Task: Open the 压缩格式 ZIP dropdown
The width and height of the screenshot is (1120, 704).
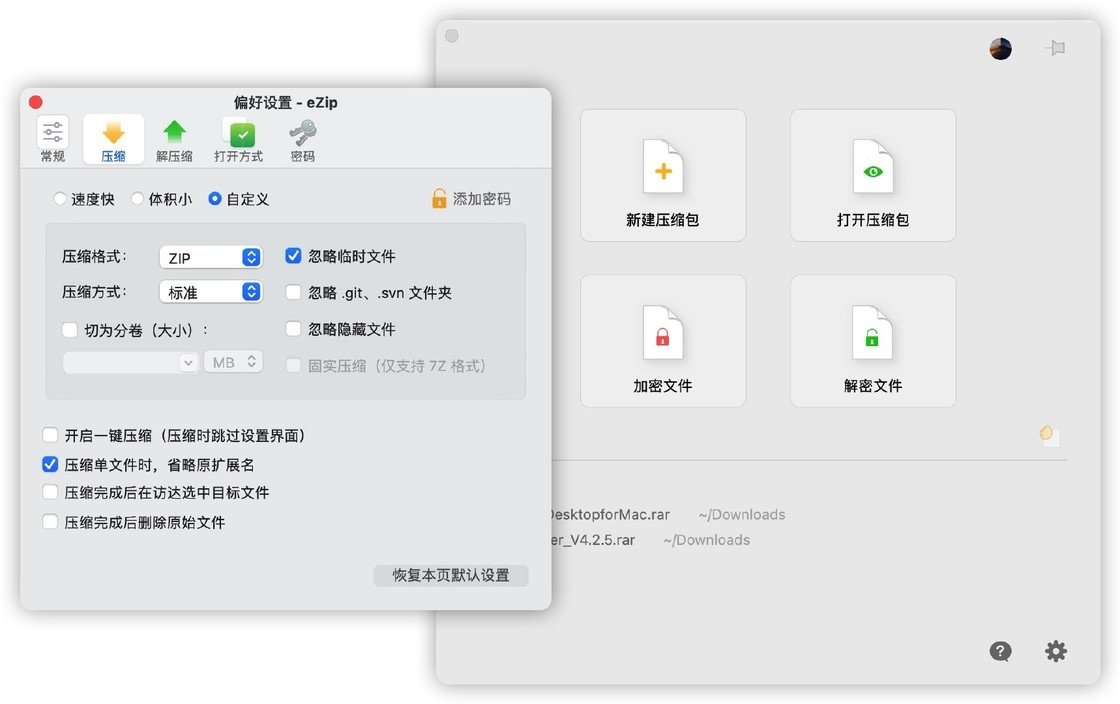Action: (211, 257)
